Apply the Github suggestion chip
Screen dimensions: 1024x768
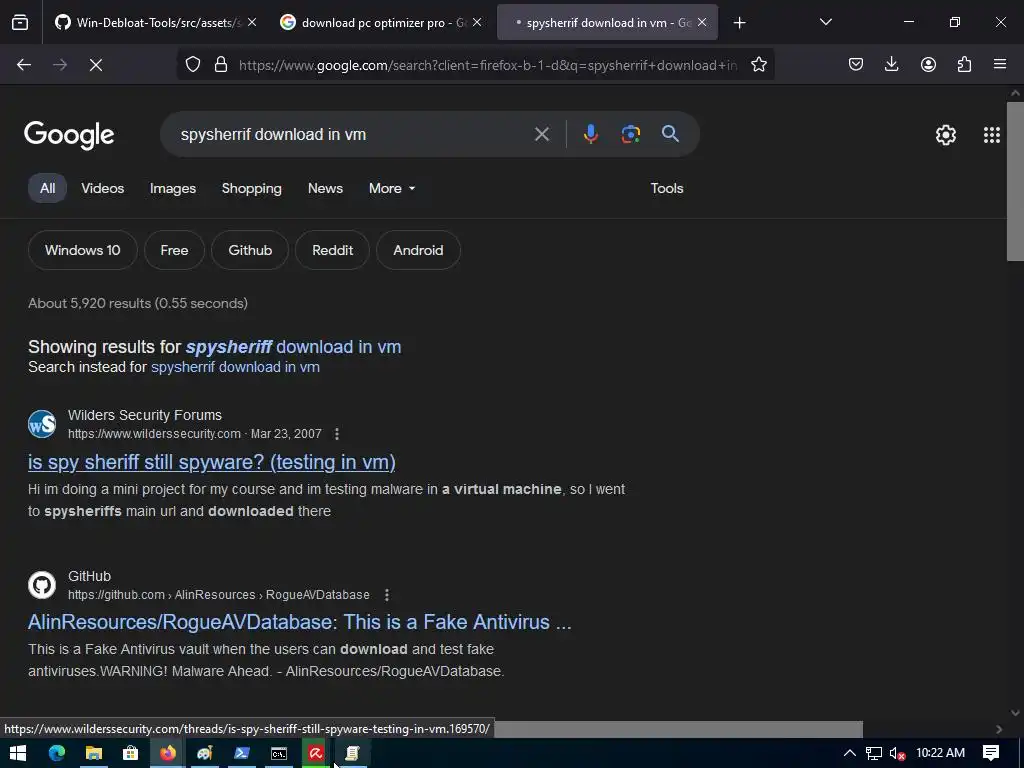coord(250,250)
